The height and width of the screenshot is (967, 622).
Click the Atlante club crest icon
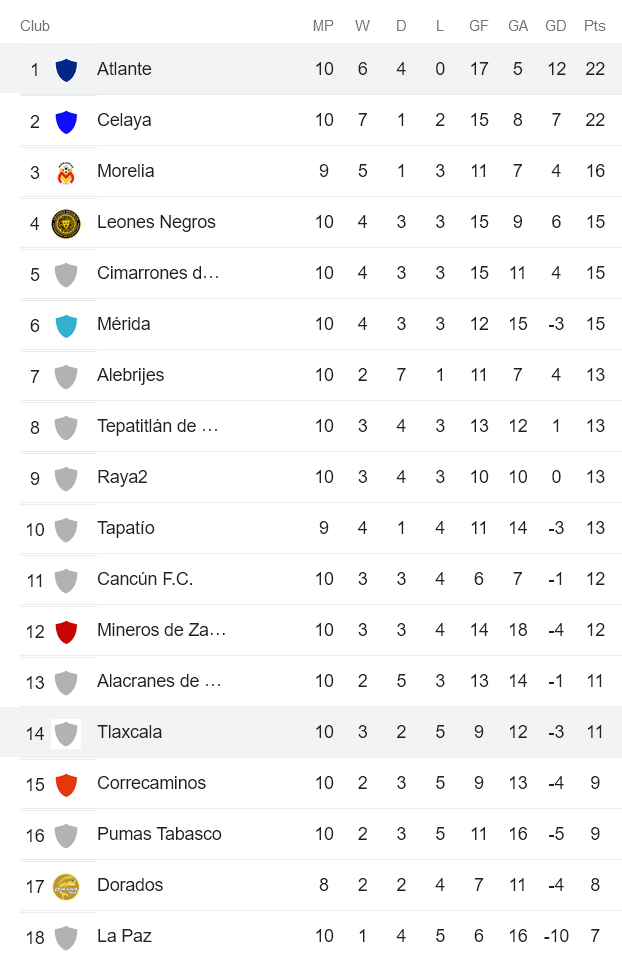(x=66, y=70)
